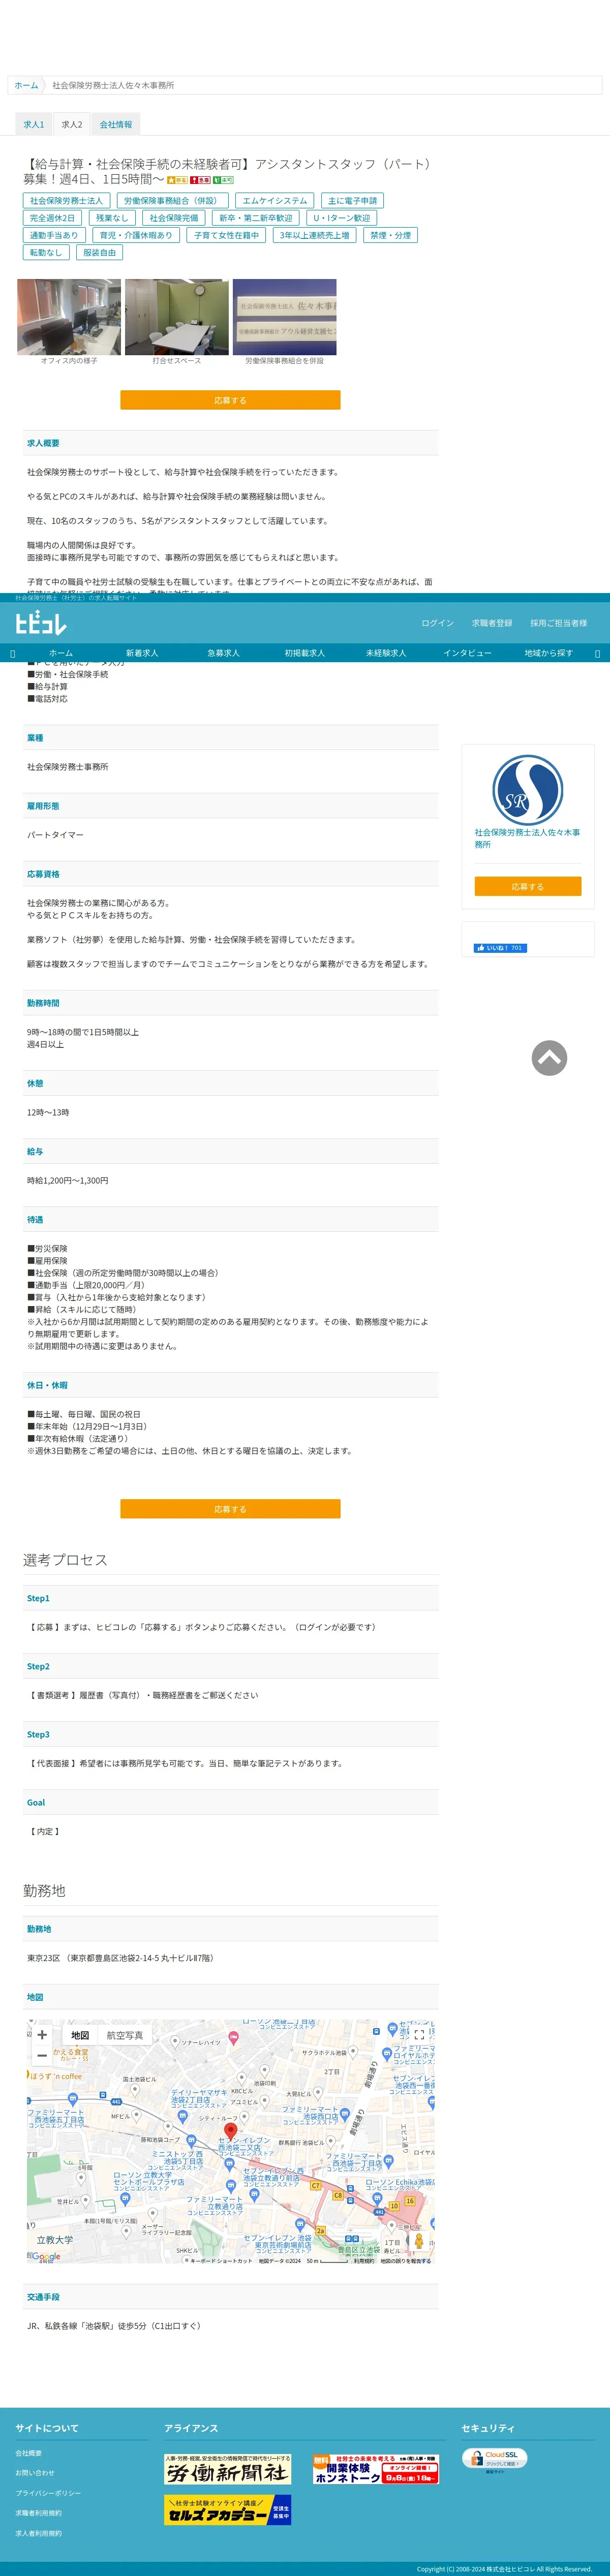610x2576 pixels.
Task: Open the map in fullscreen view
Action: tap(419, 2034)
